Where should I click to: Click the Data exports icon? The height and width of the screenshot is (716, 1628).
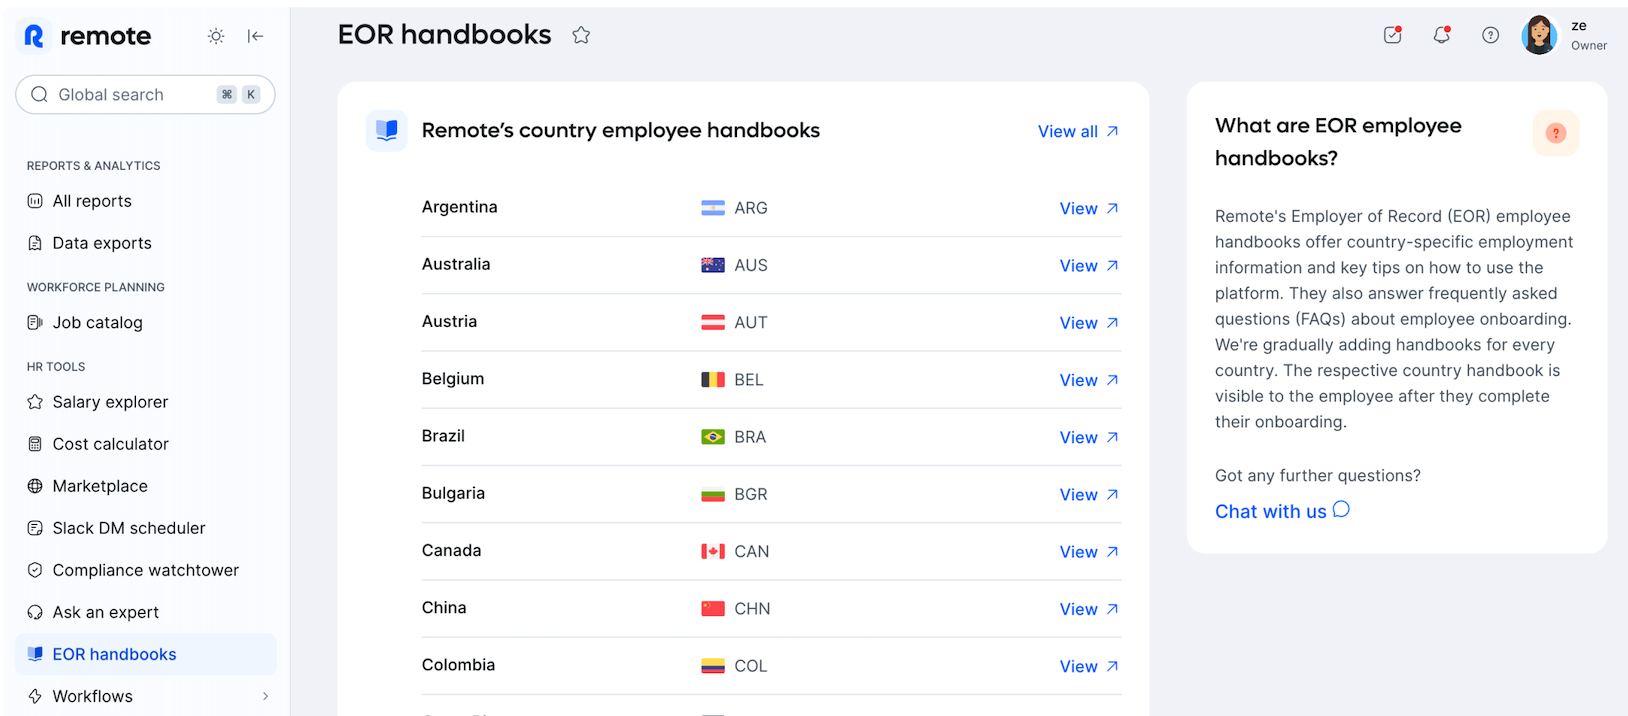click(35, 243)
